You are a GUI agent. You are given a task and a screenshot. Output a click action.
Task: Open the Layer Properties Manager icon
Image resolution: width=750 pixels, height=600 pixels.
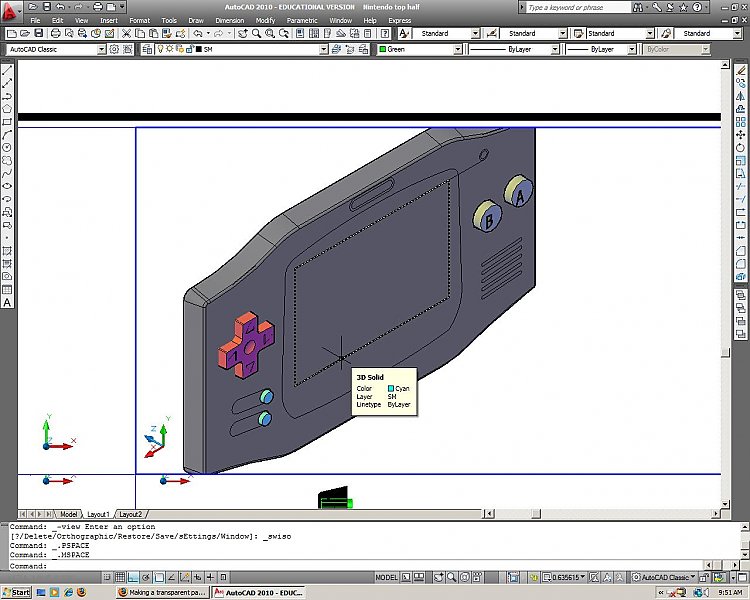[147, 49]
